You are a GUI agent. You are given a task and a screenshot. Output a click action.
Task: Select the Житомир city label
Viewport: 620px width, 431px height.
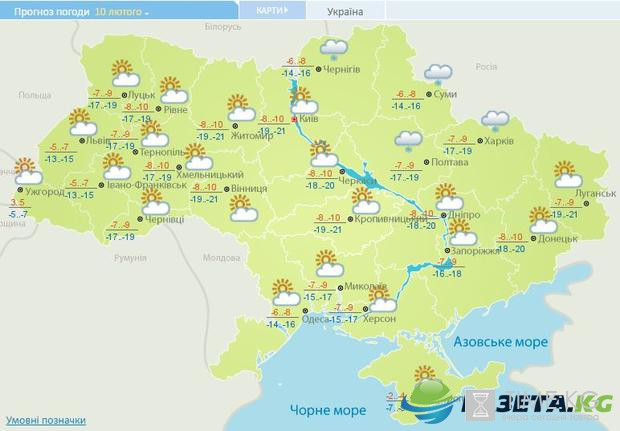pyautogui.click(x=252, y=136)
